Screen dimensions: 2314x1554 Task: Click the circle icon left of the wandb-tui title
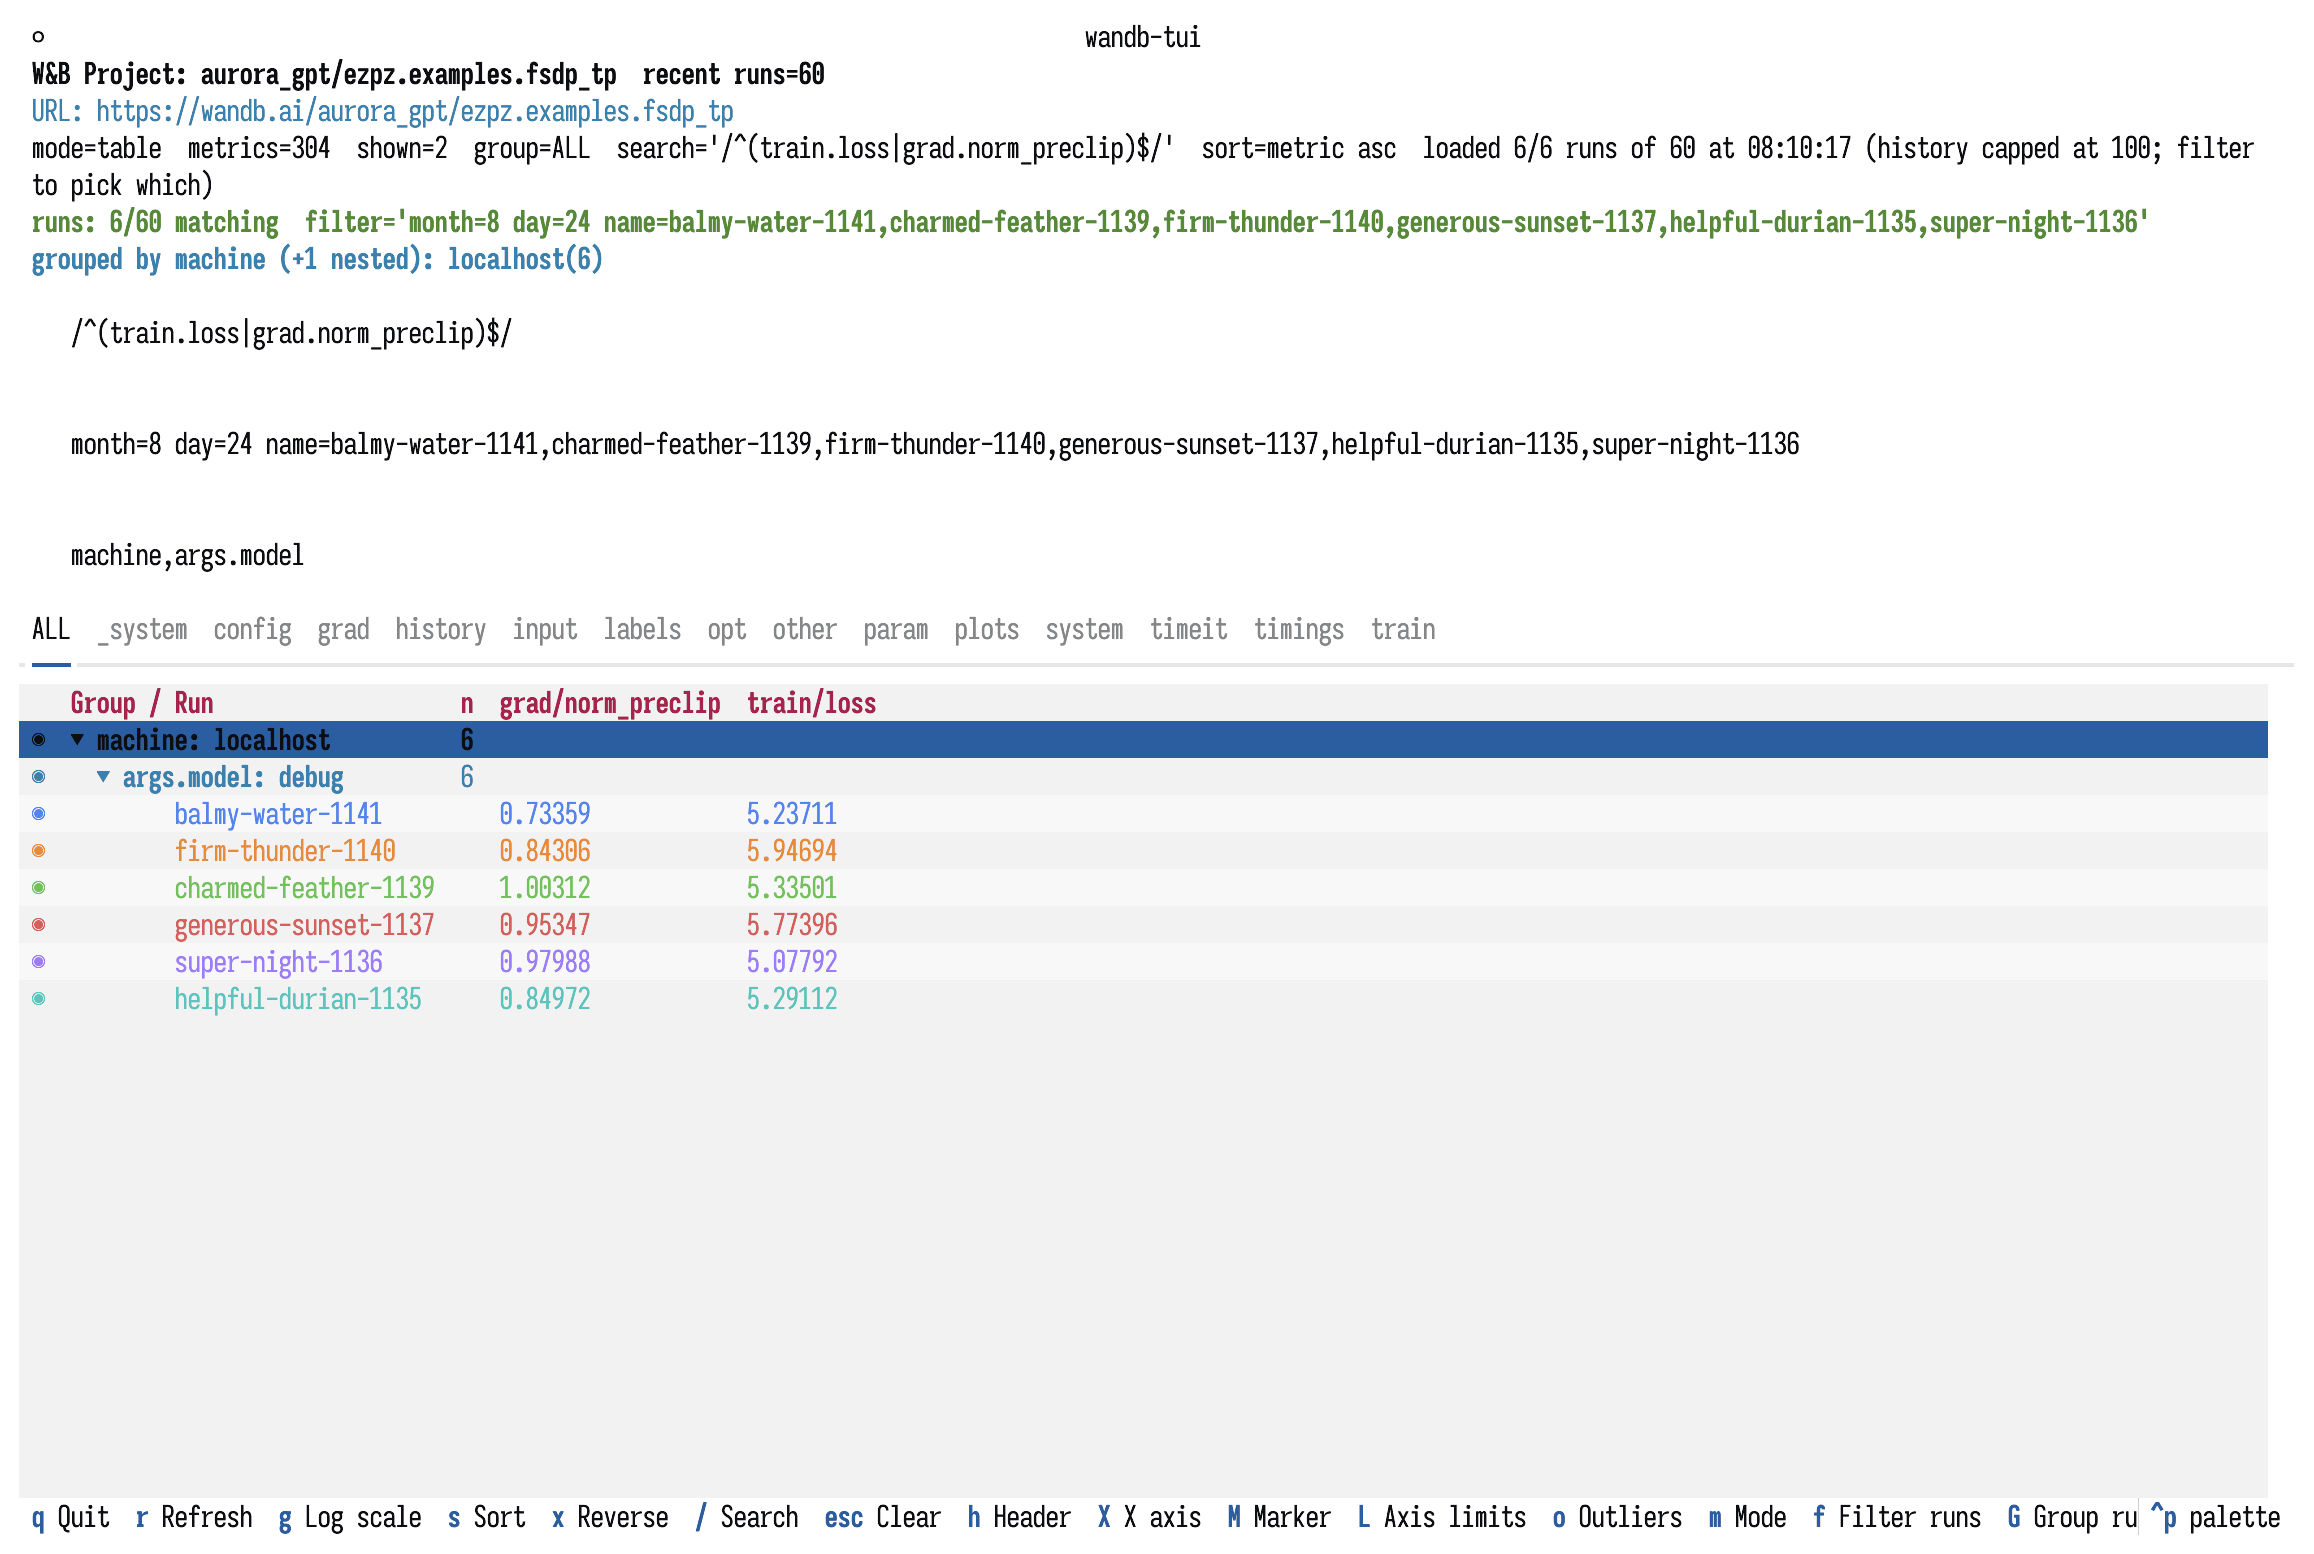[38, 37]
